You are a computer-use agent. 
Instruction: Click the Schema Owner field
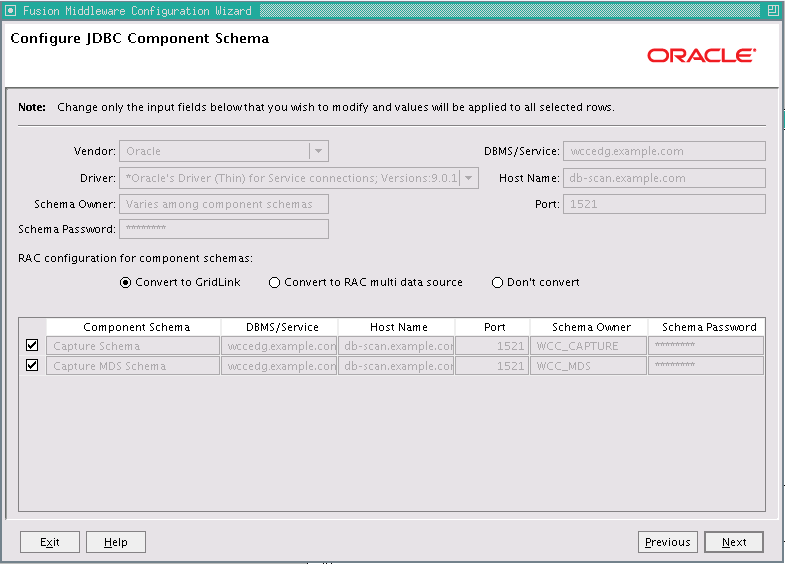tap(224, 204)
